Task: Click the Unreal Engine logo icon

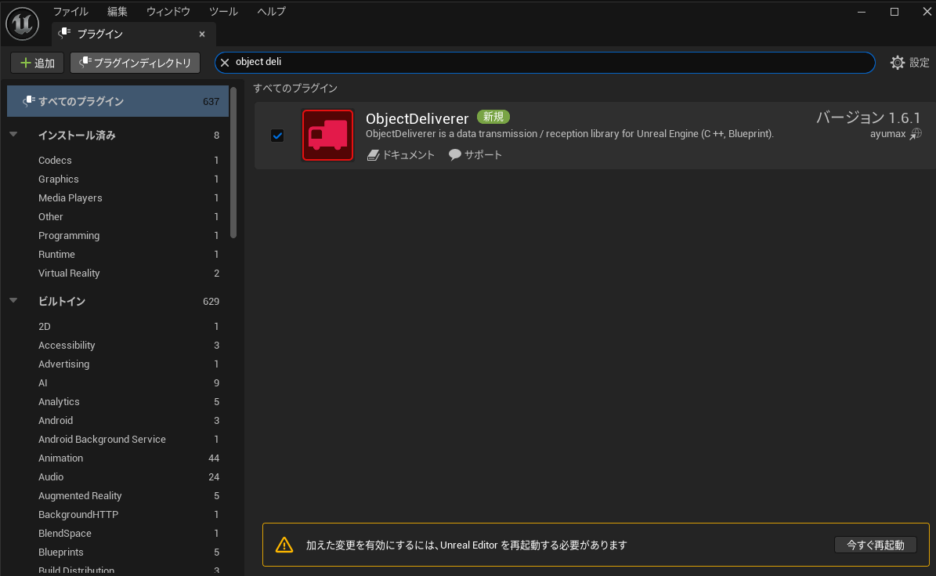Action: (22, 22)
